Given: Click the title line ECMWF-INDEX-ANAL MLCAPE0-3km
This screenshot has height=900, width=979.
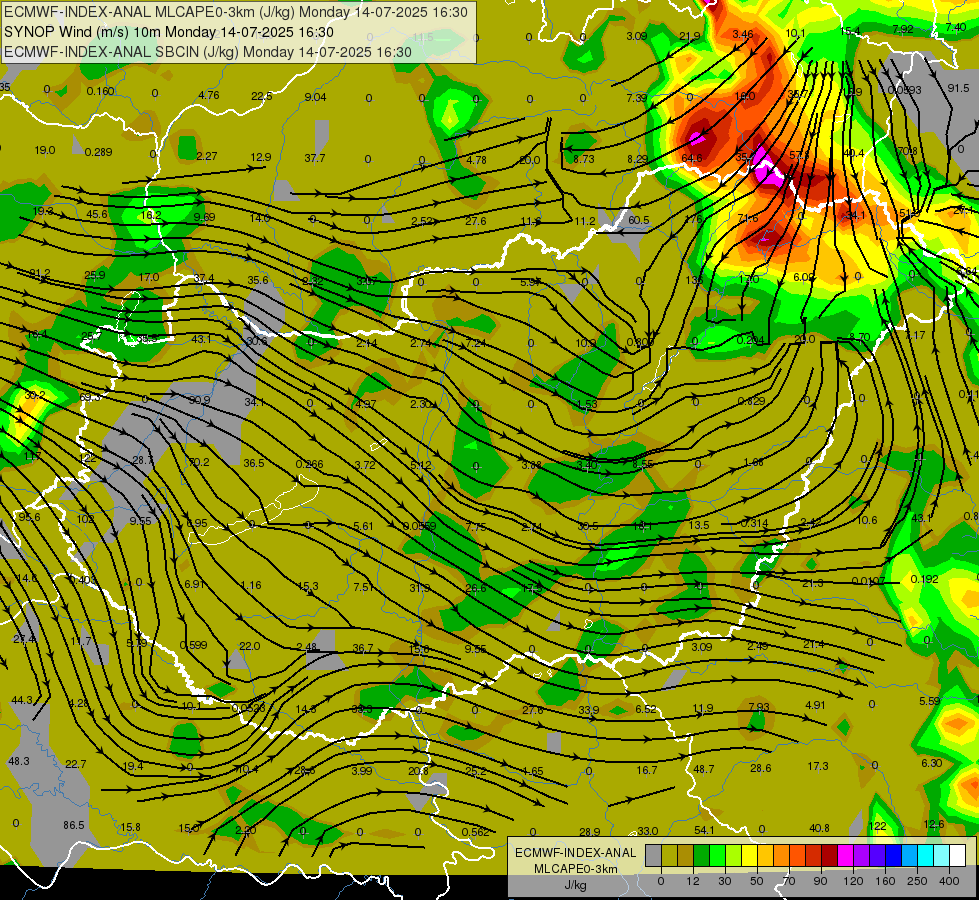Looking at the screenshot, I should [236, 12].
